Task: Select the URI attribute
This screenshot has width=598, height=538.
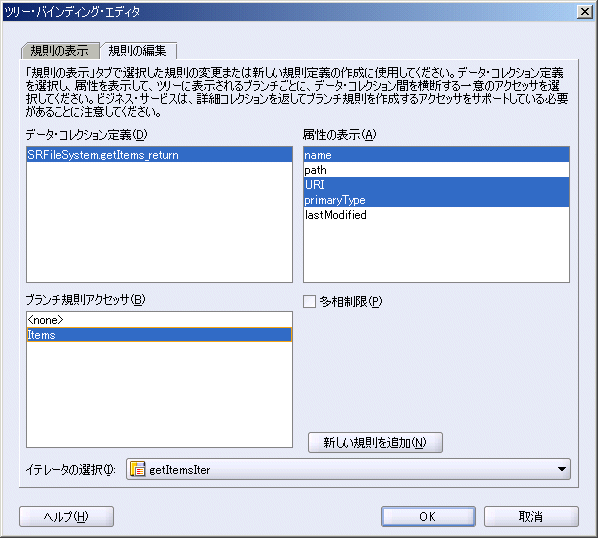Action: (436, 185)
